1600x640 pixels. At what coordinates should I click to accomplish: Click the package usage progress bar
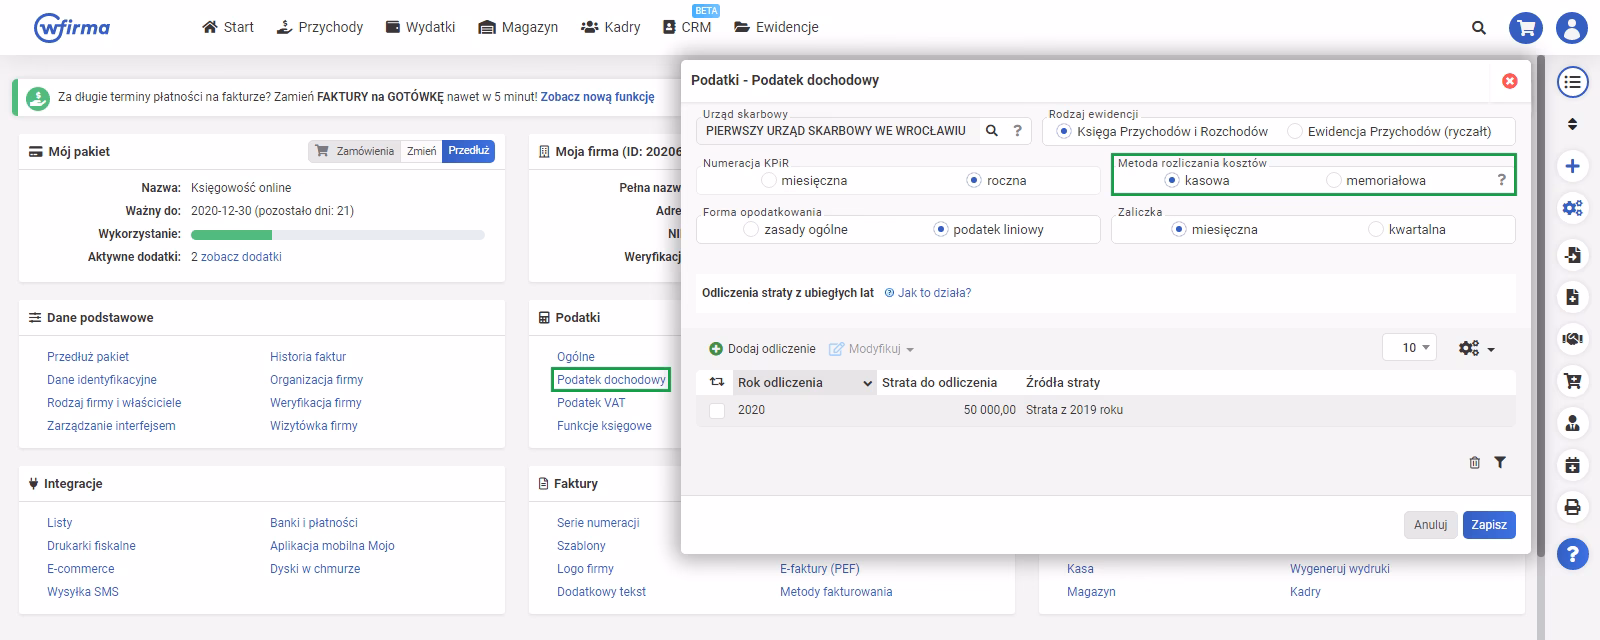point(337,235)
